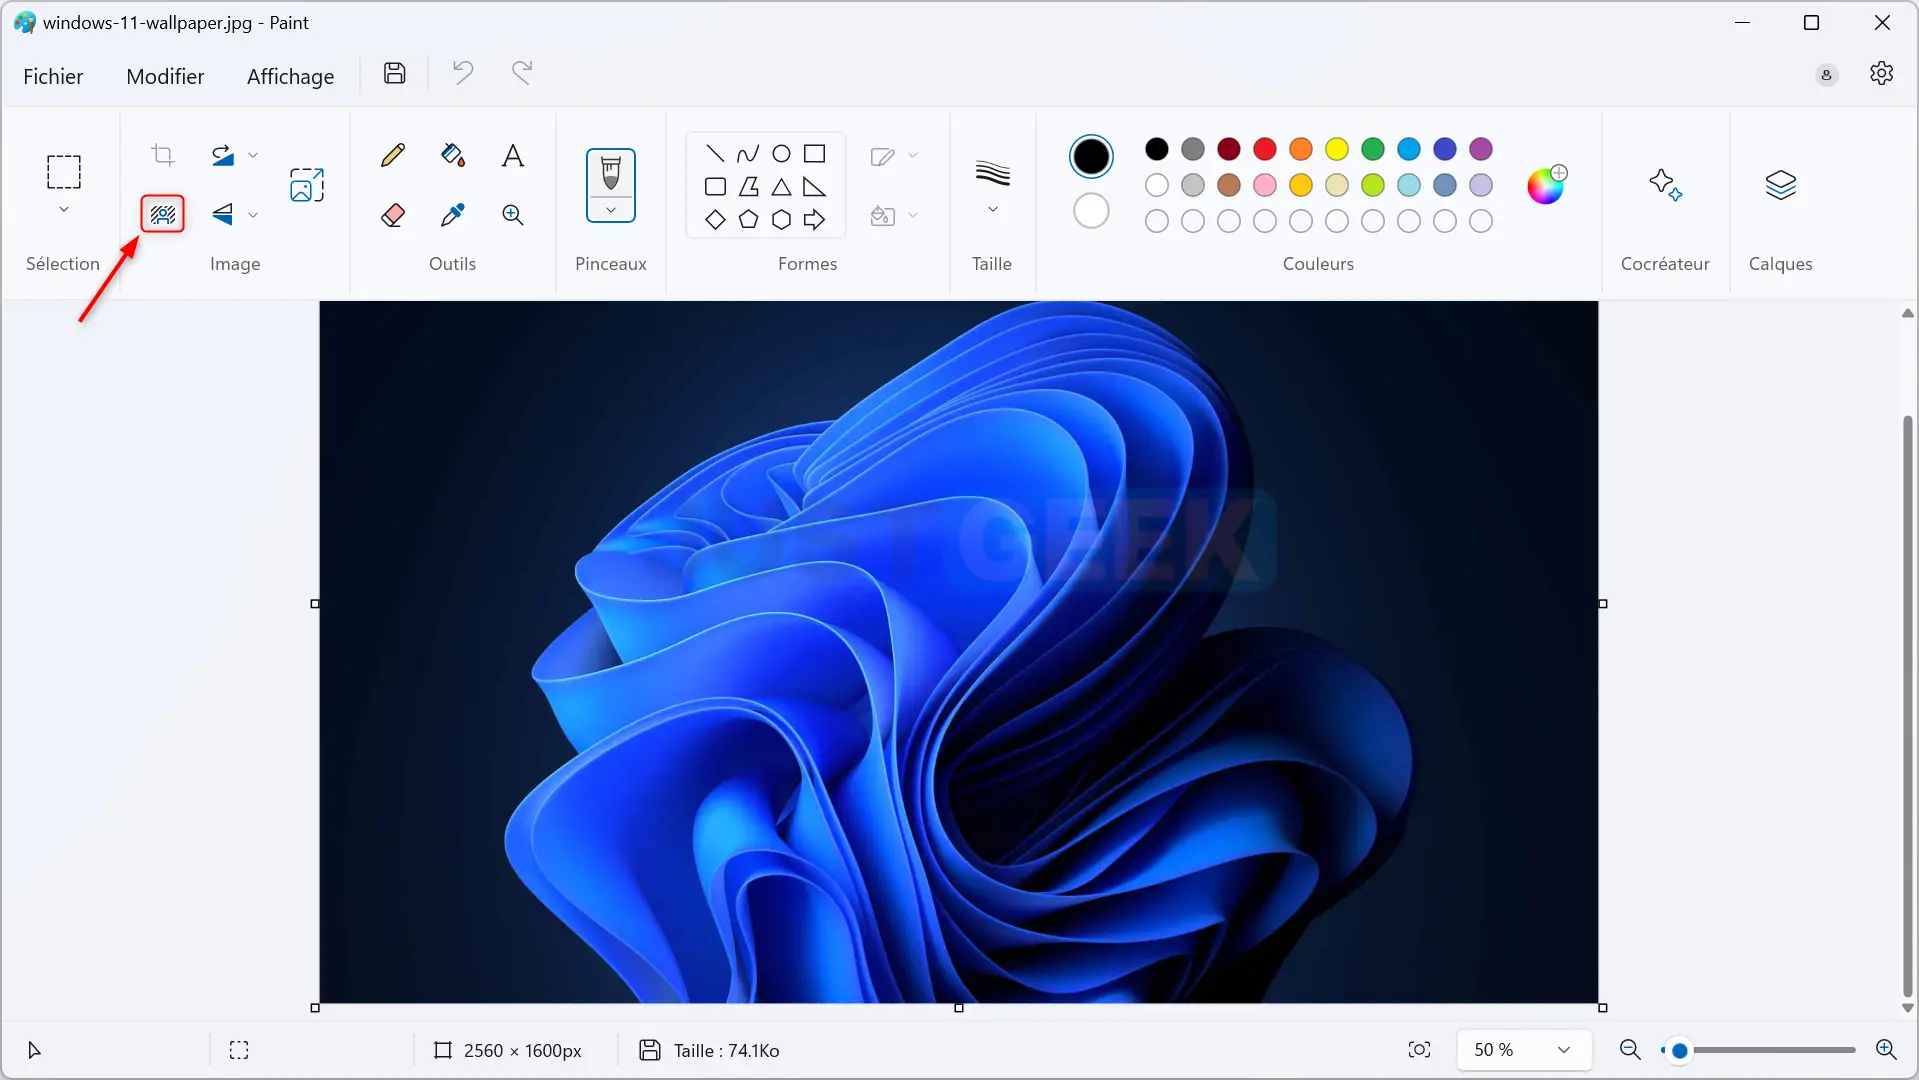This screenshot has width=1919, height=1080.
Task: Expand the Flip options chevron
Action: tap(253, 215)
